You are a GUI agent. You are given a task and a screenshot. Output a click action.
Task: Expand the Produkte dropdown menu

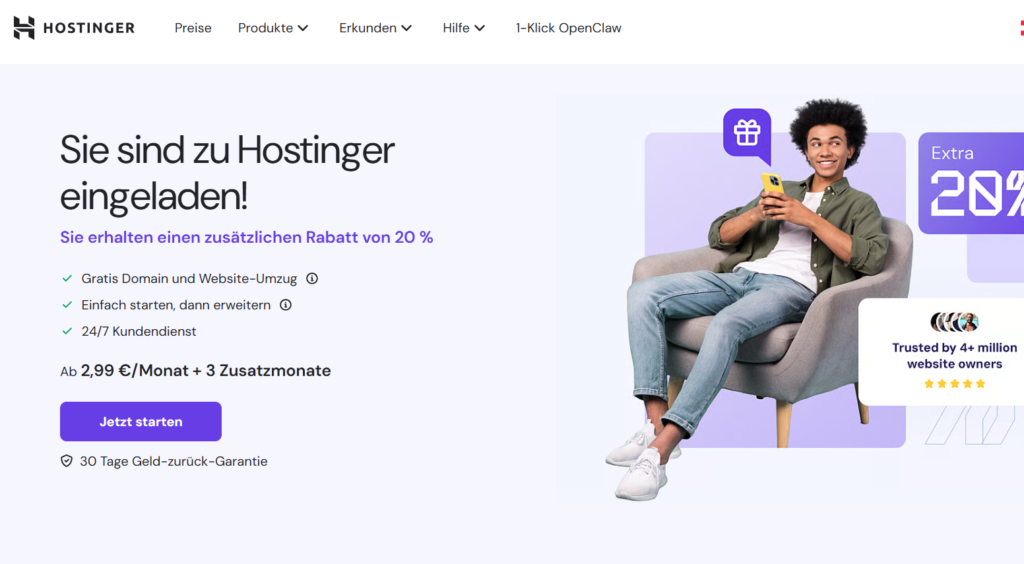tap(273, 28)
